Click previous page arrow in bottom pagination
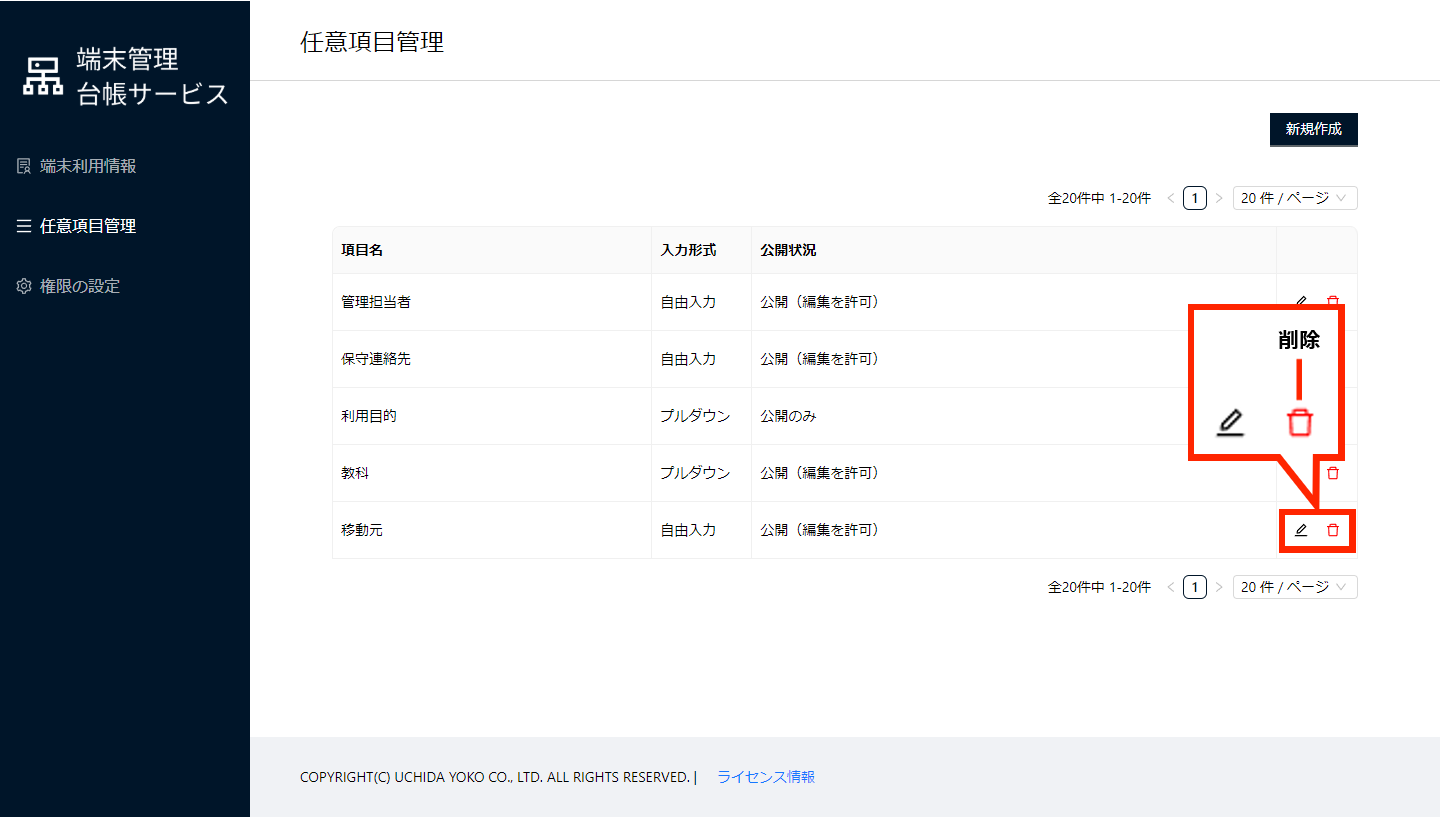 click(1171, 588)
